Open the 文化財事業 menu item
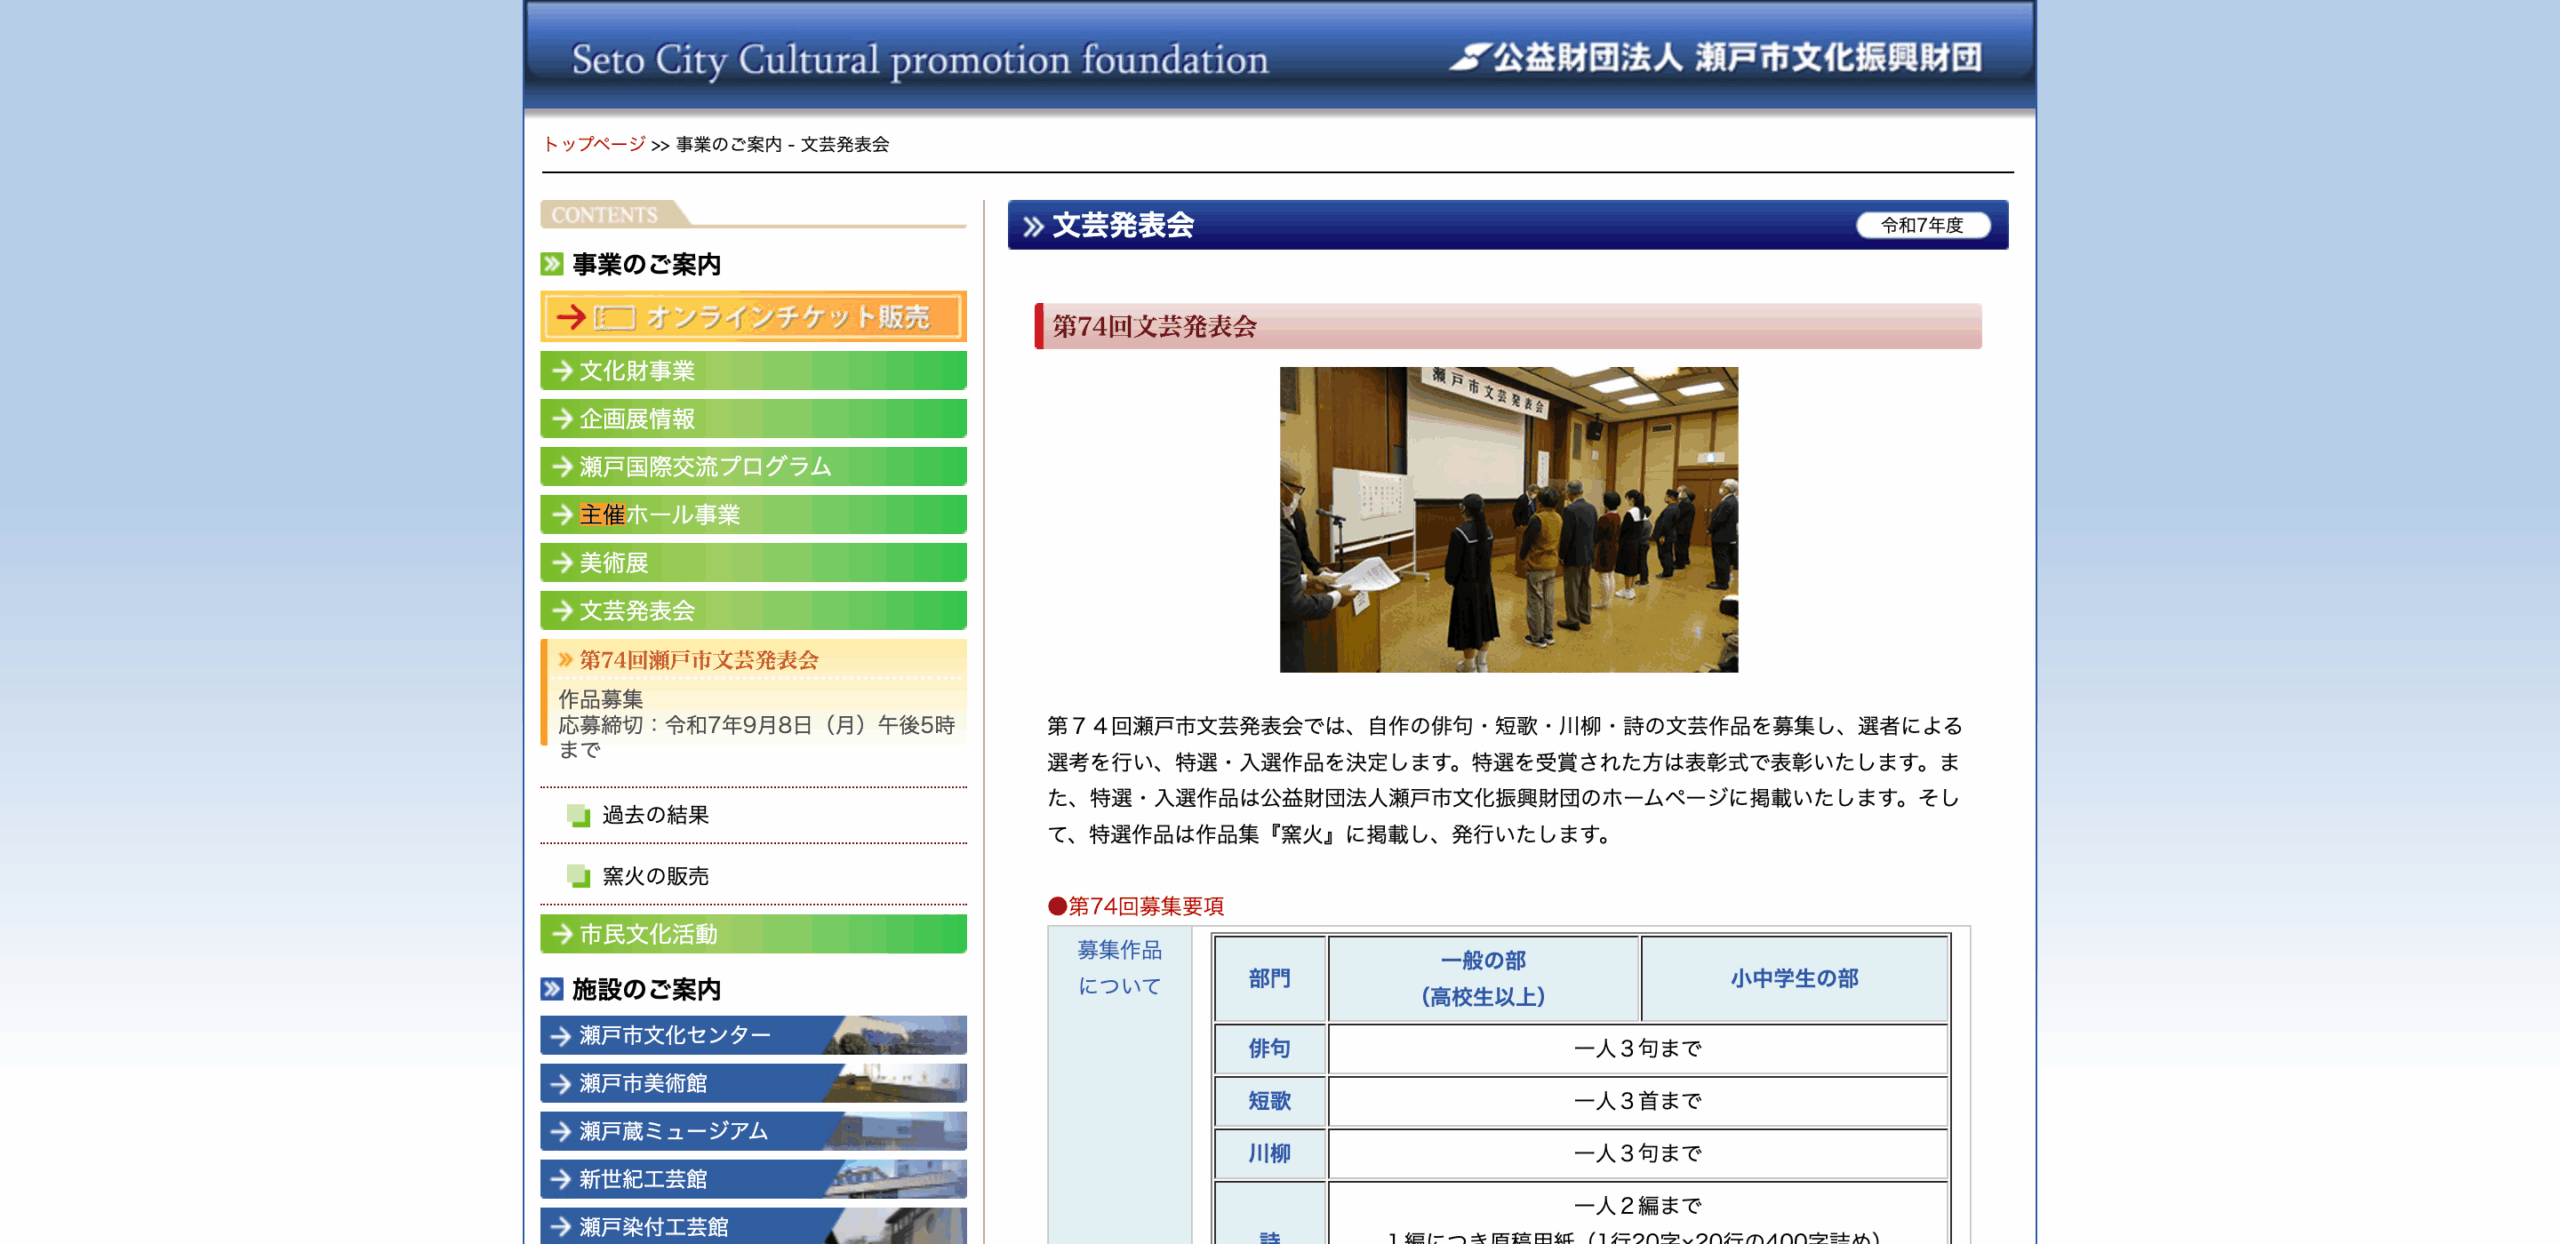 [753, 371]
